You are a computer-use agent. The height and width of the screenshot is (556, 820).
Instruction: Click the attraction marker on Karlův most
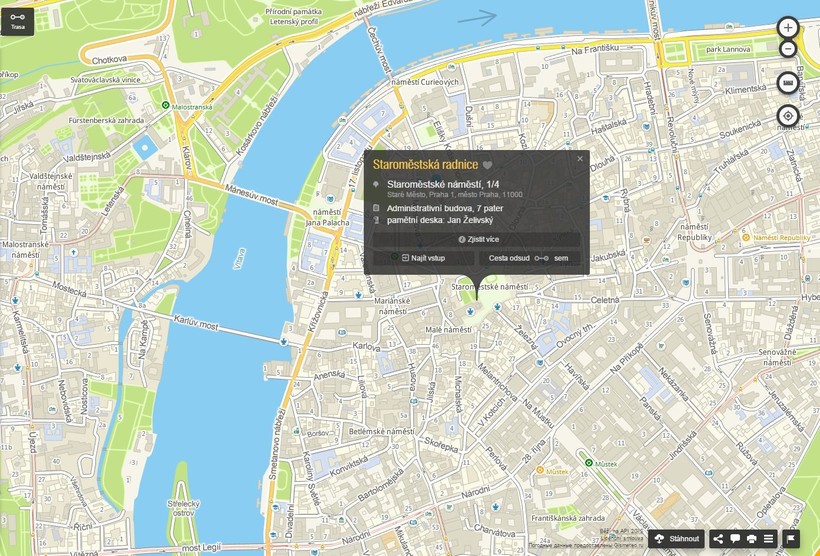[283, 342]
